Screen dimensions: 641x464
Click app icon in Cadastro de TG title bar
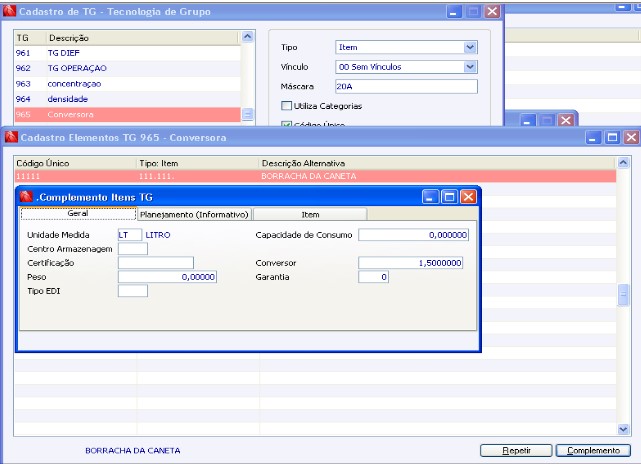click(9, 11)
